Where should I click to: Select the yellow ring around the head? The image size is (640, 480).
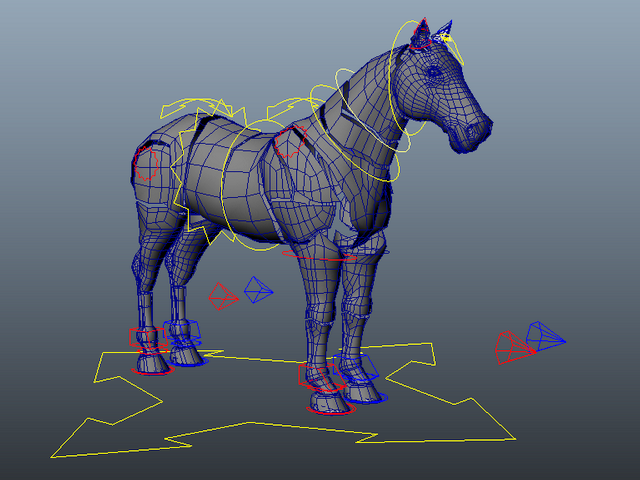click(x=406, y=78)
